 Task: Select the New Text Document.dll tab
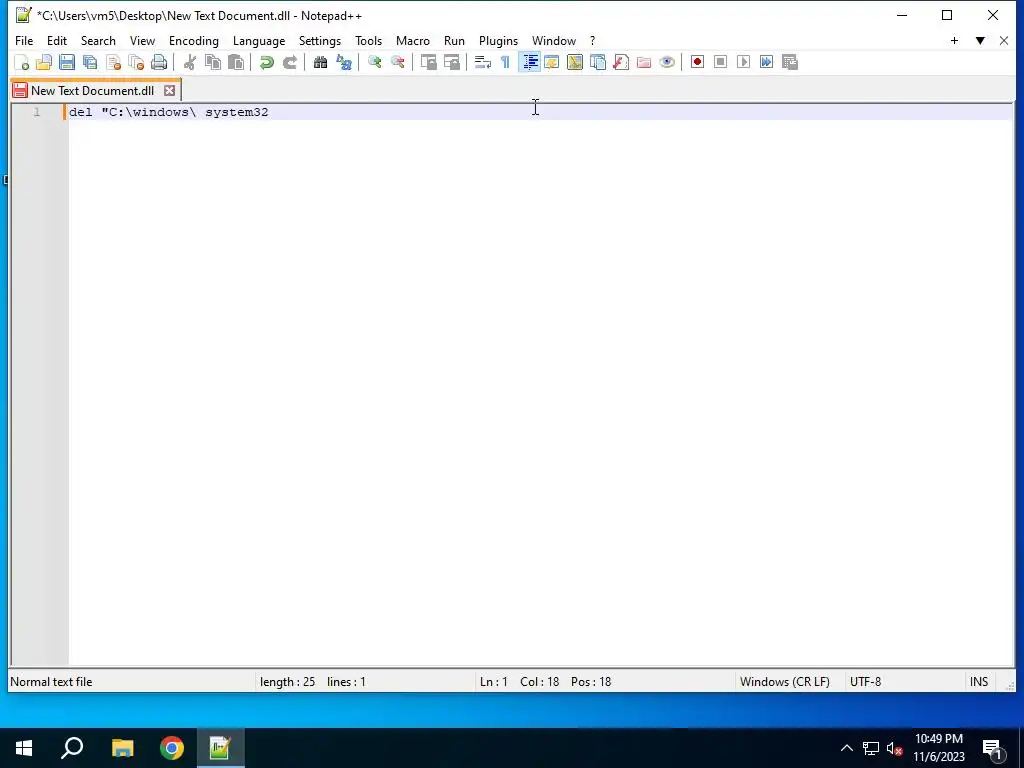tap(93, 91)
